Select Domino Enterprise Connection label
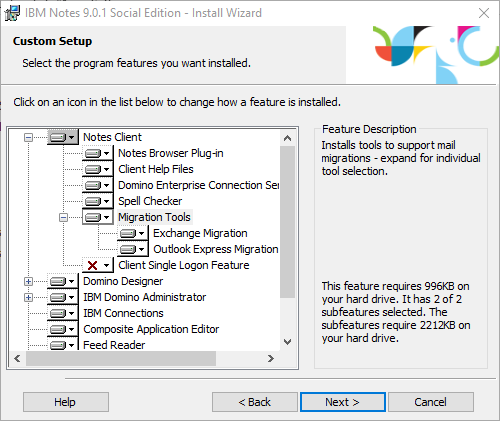This screenshot has width=500, height=421. [x=199, y=185]
